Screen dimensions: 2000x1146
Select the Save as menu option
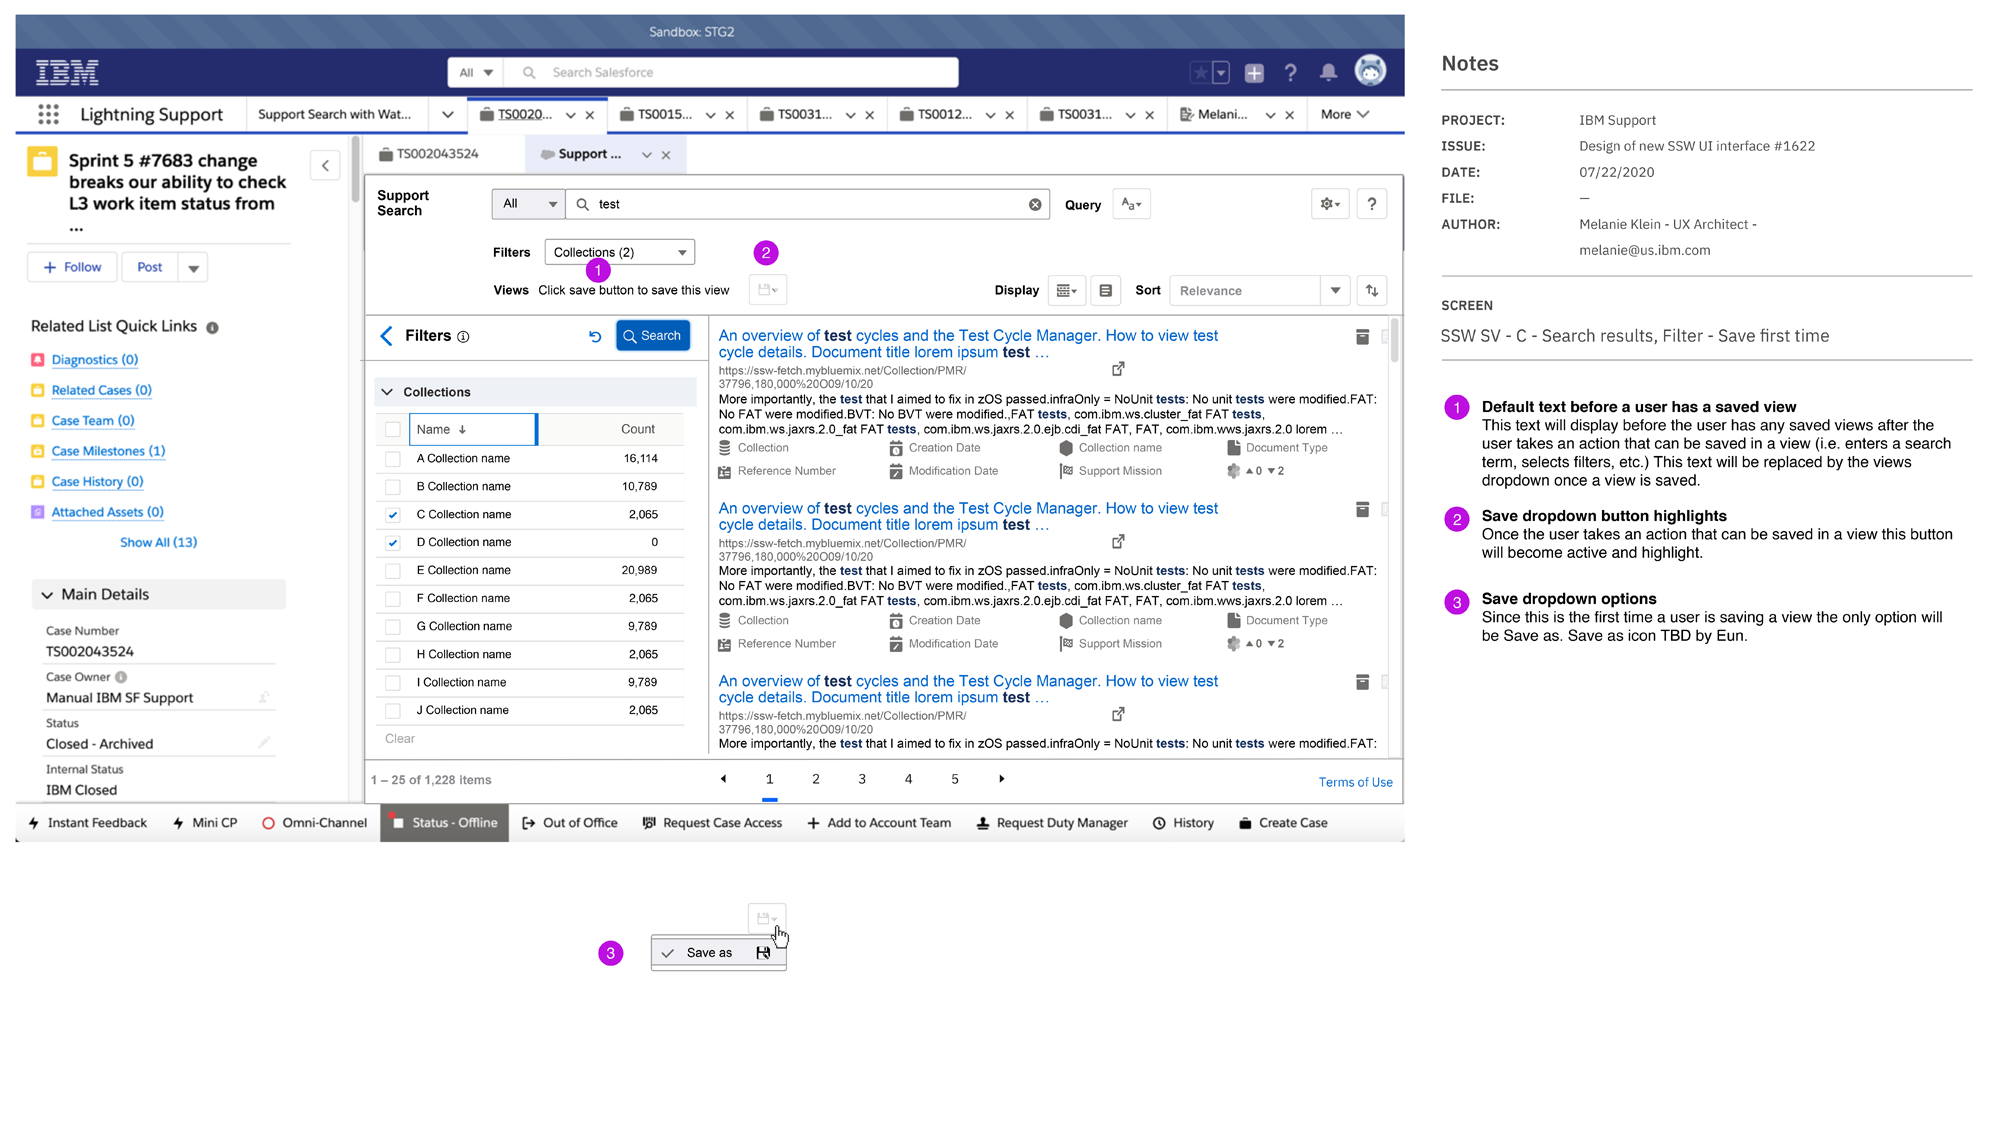[709, 953]
